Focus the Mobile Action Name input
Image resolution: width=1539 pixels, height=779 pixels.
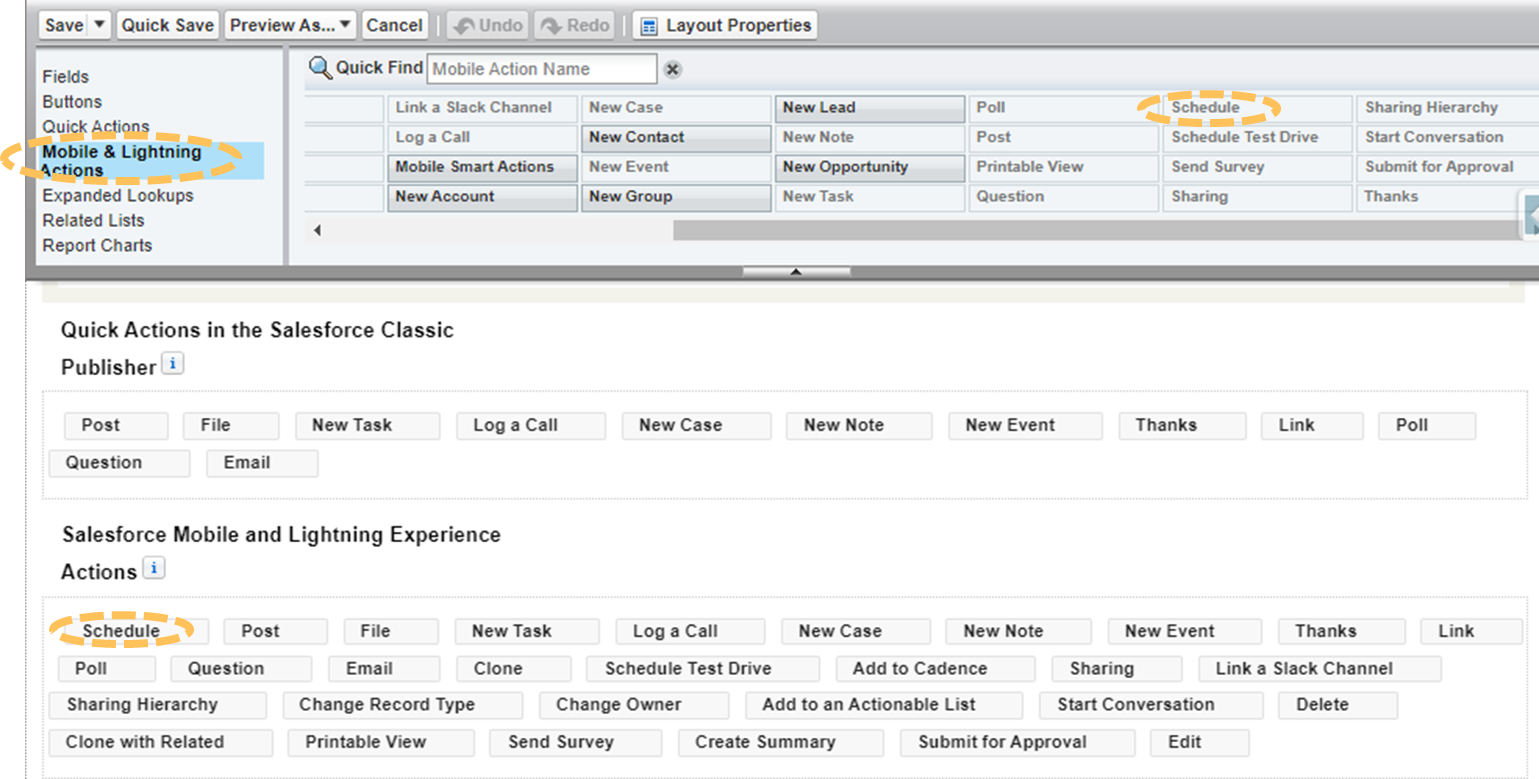pos(541,69)
